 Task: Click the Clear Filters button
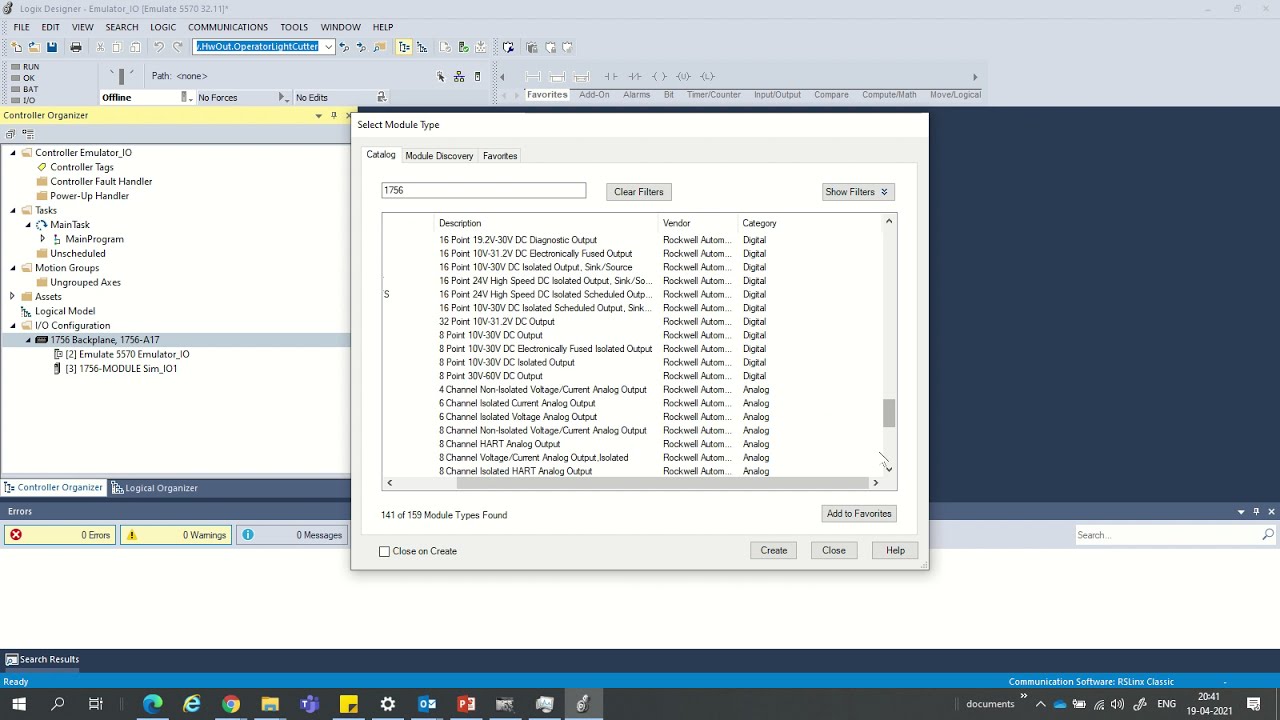638,192
